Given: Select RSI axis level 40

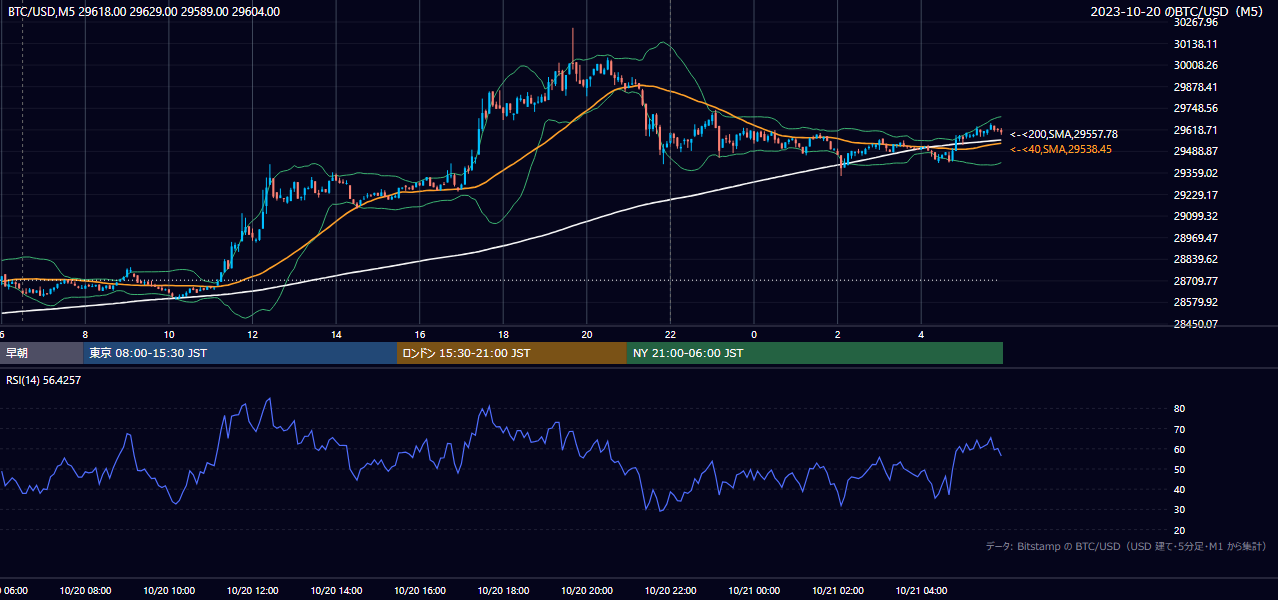Looking at the screenshot, I should click(1180, 489).
